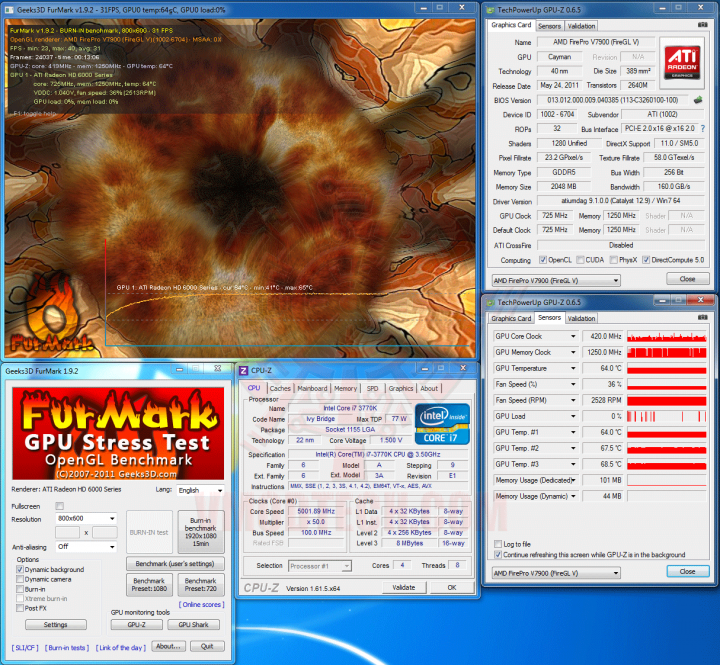The image size is (720, 665).
Task: Click the GPU Temperature sensor graph
Action: coord(667,368)
